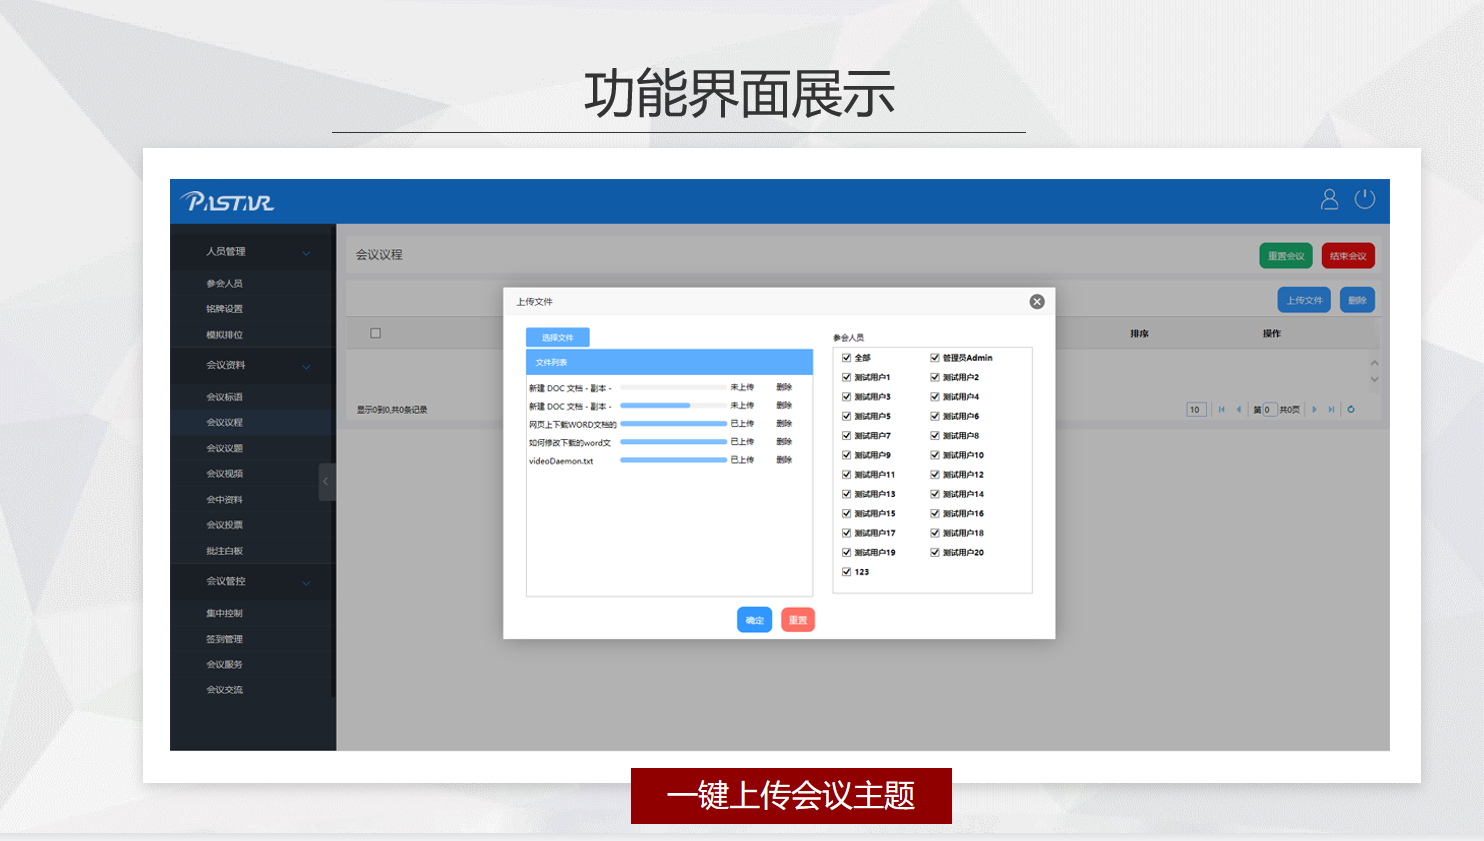Click the current page number field

click(x=1270, y=409)
